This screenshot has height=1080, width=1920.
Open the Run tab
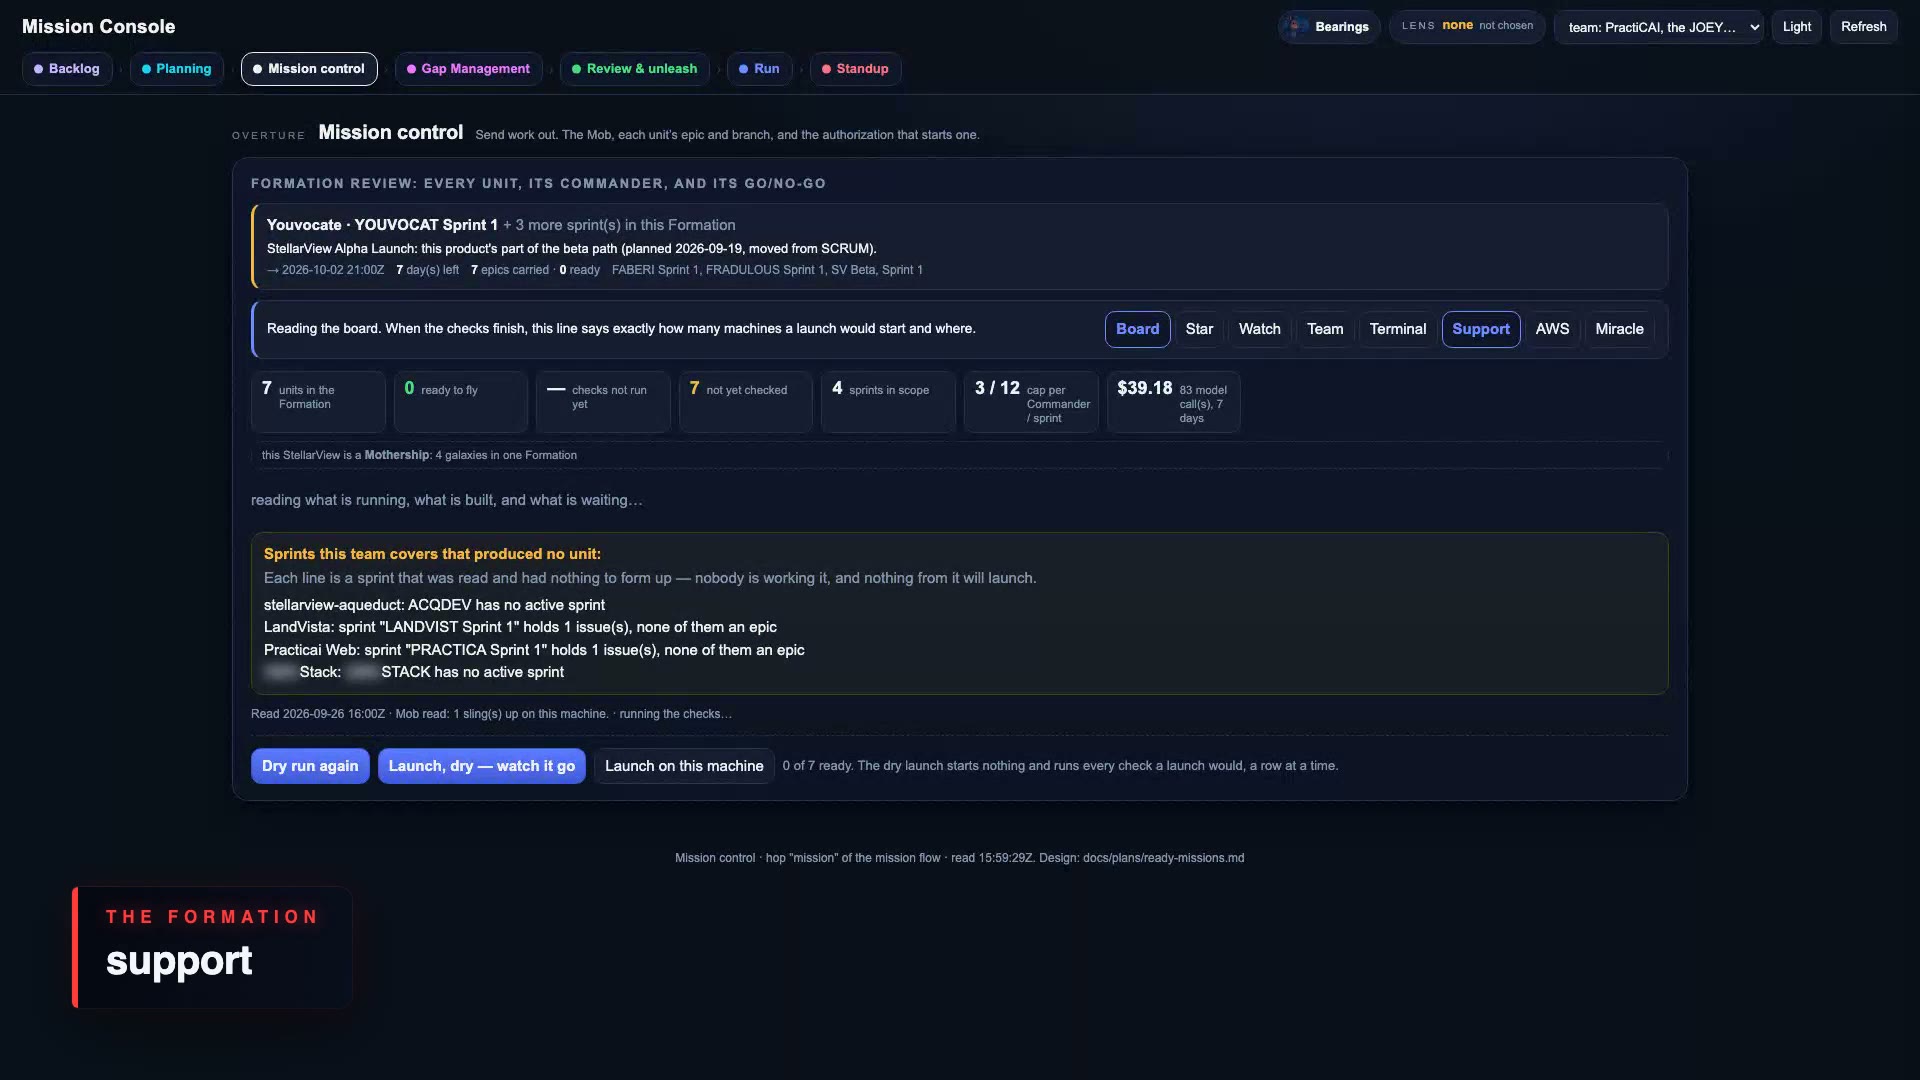tap(759, 69)
